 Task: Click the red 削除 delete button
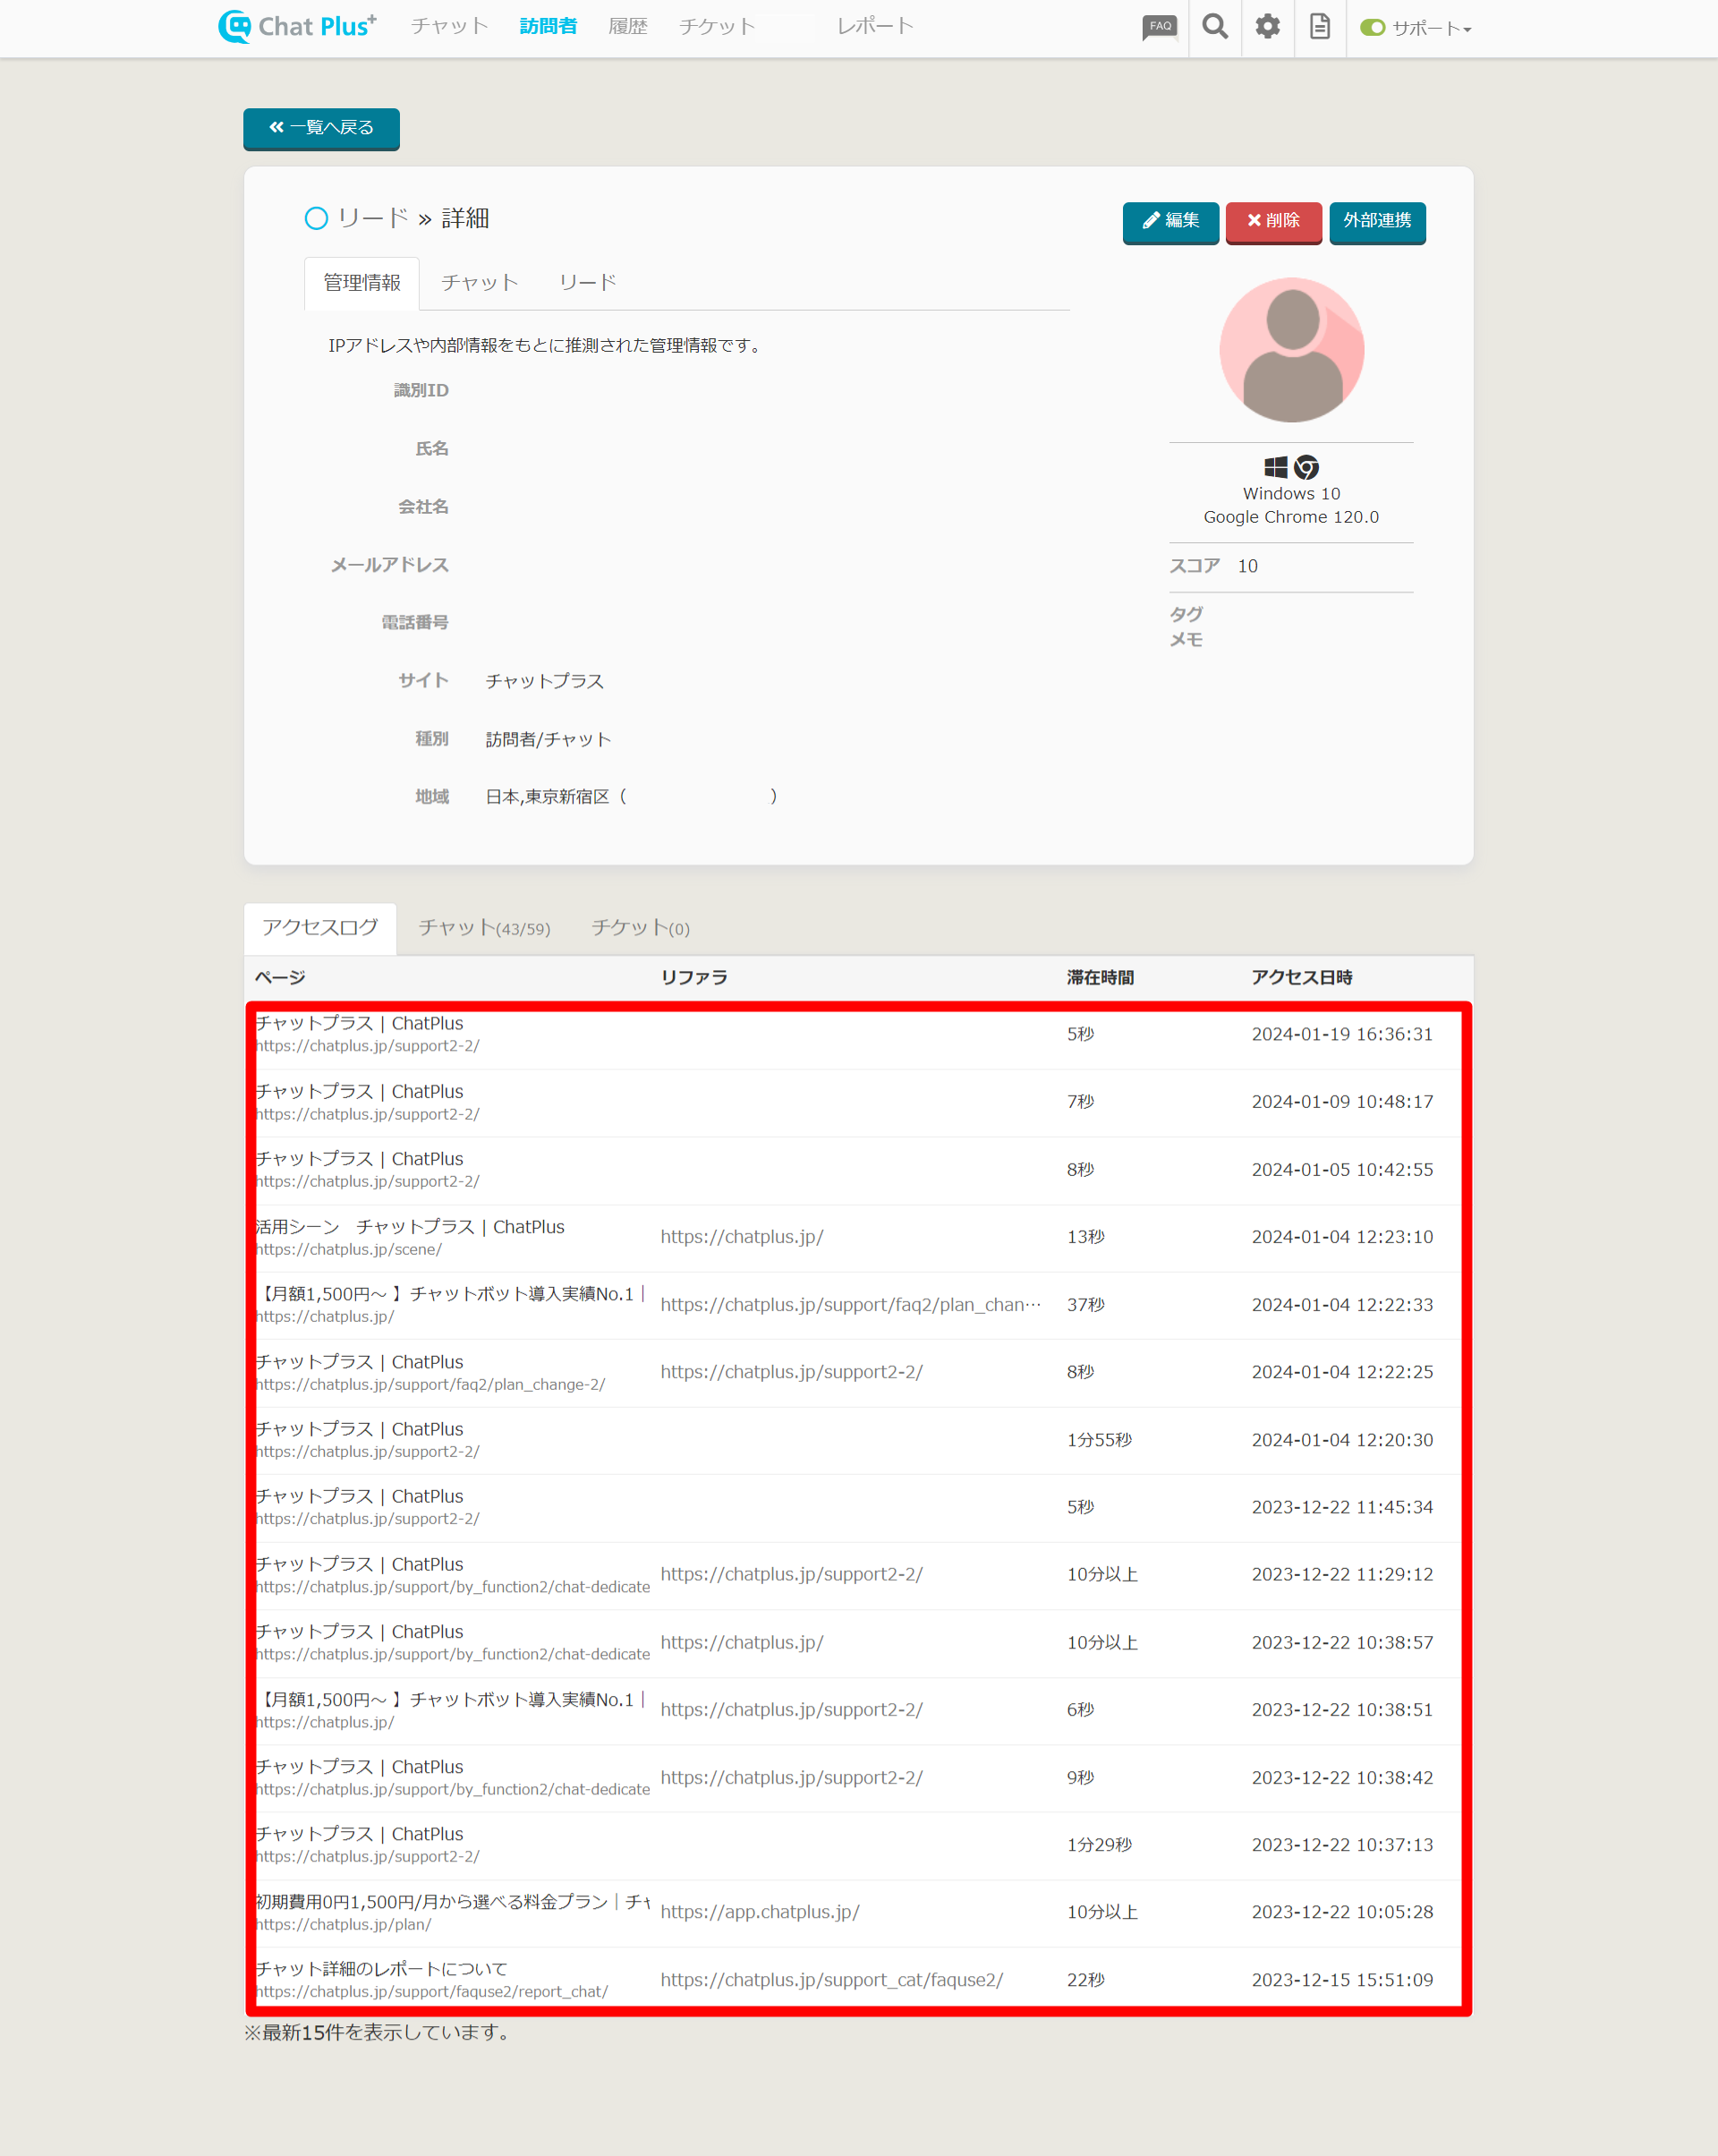click(x=1273, y=221)
